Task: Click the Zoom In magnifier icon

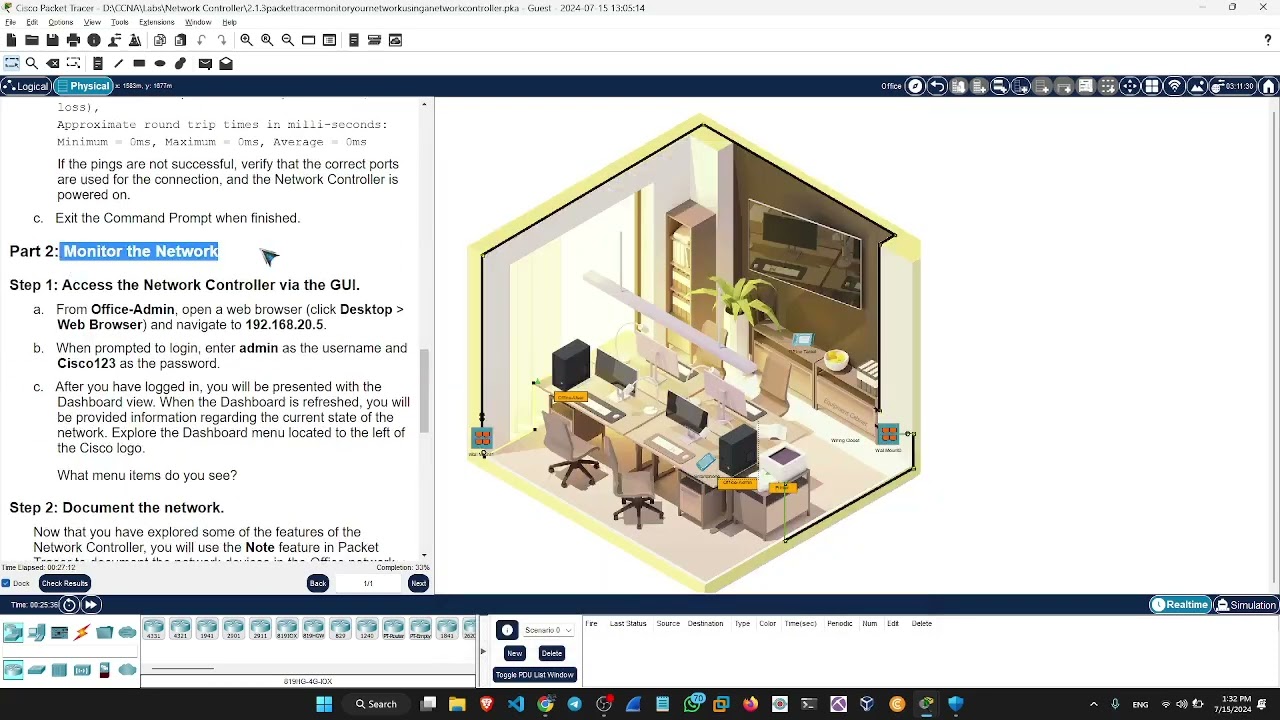Action: click(246, 40)
